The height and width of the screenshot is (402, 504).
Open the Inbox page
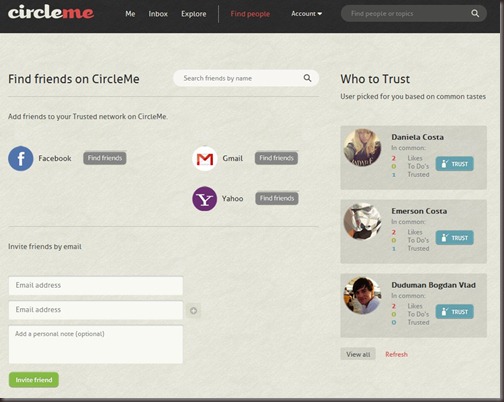[x=158, y=14]
